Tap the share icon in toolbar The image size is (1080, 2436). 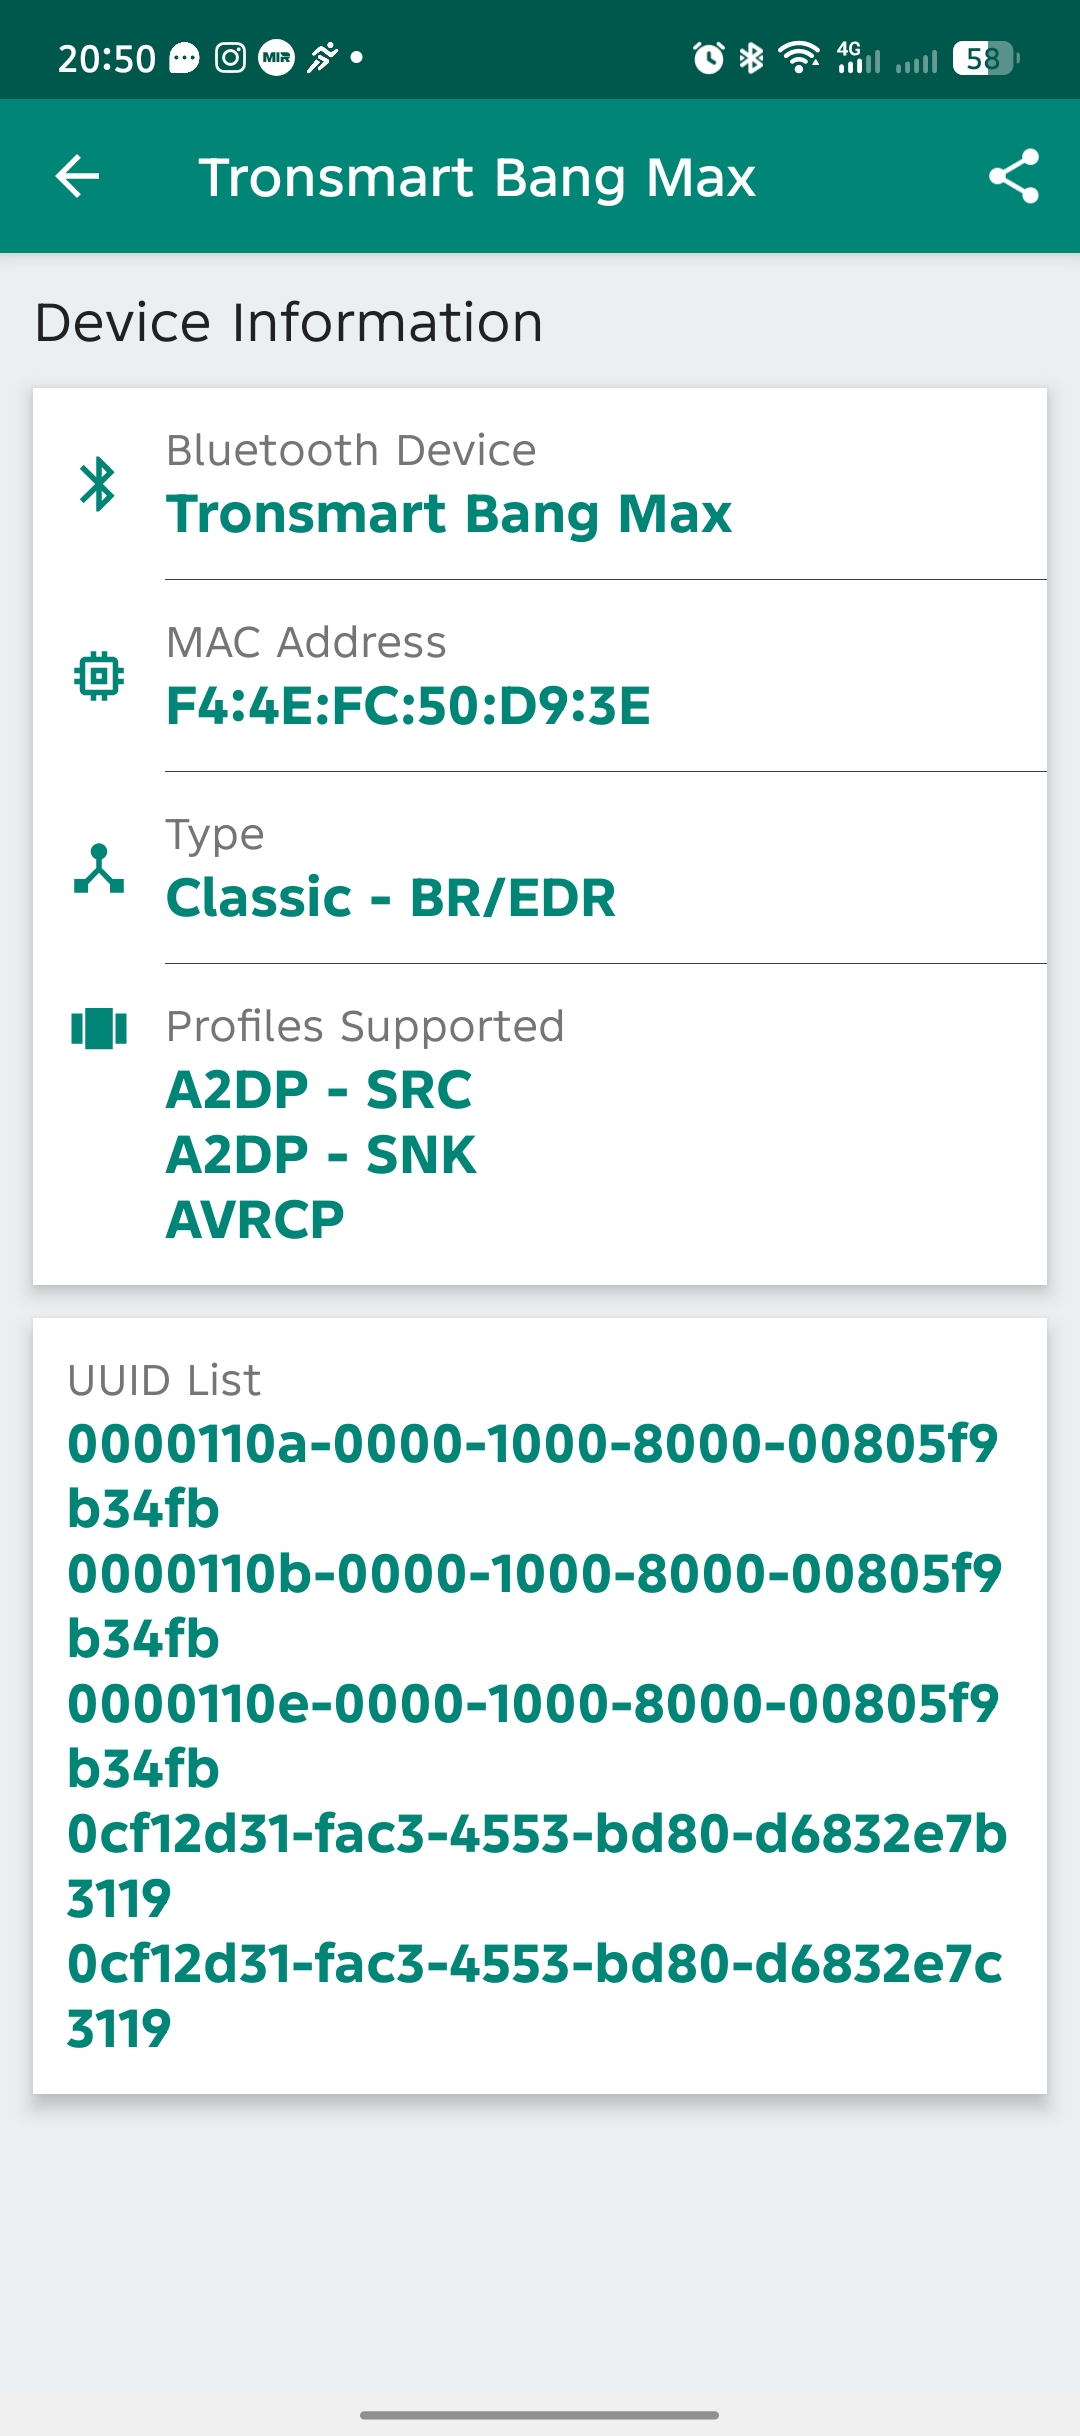pyautogui.click(x=1013, y=177)
